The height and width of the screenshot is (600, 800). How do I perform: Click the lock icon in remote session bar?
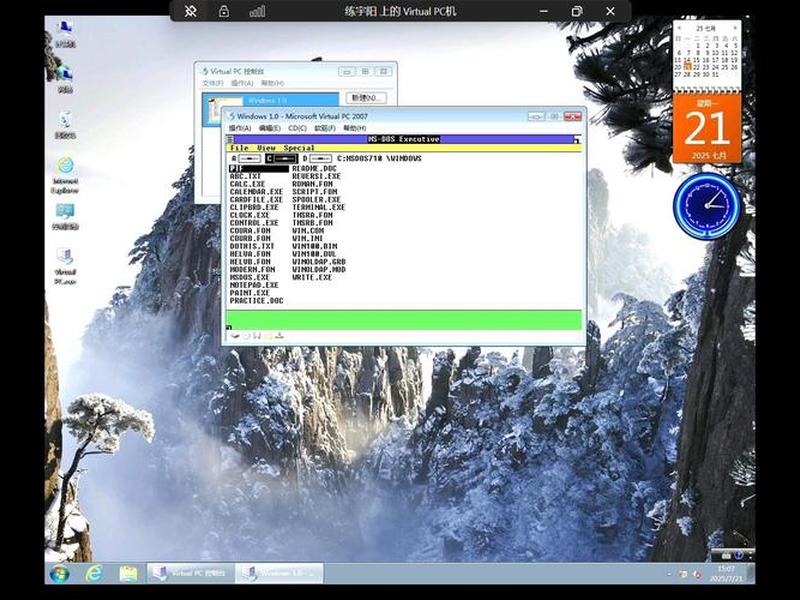tap(223, 11)
